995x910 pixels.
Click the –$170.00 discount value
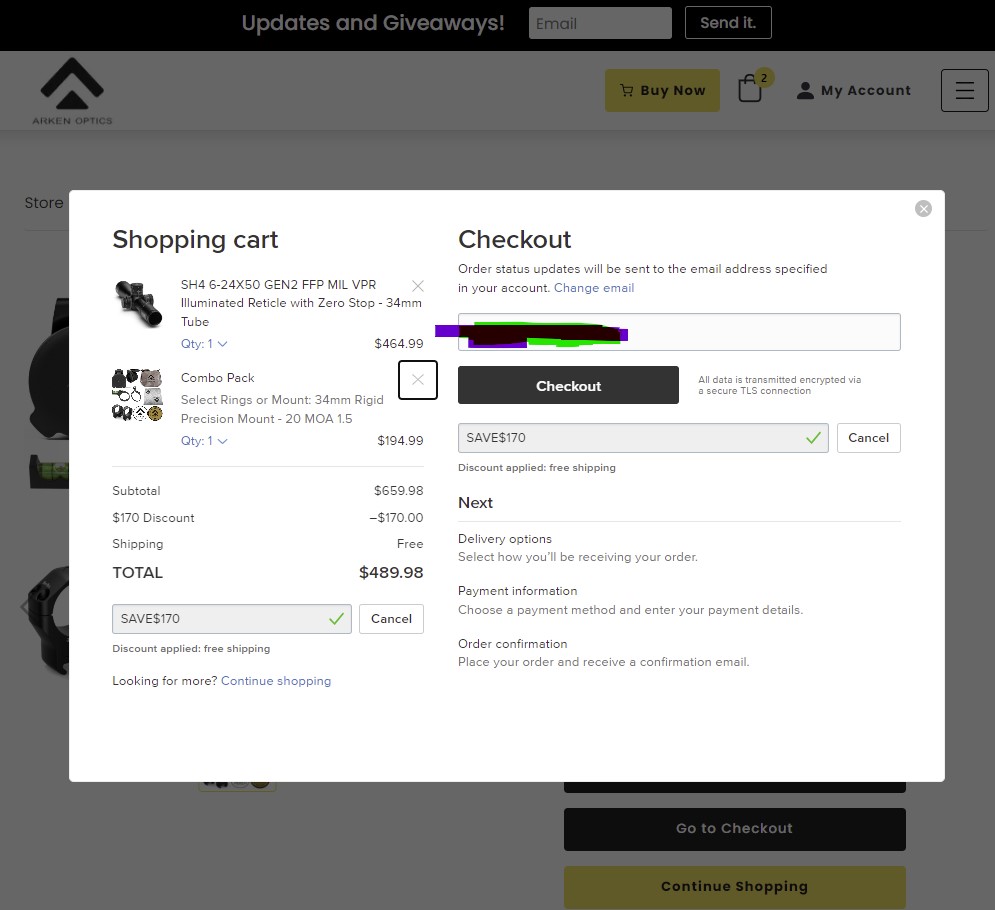tap(396, 518)
